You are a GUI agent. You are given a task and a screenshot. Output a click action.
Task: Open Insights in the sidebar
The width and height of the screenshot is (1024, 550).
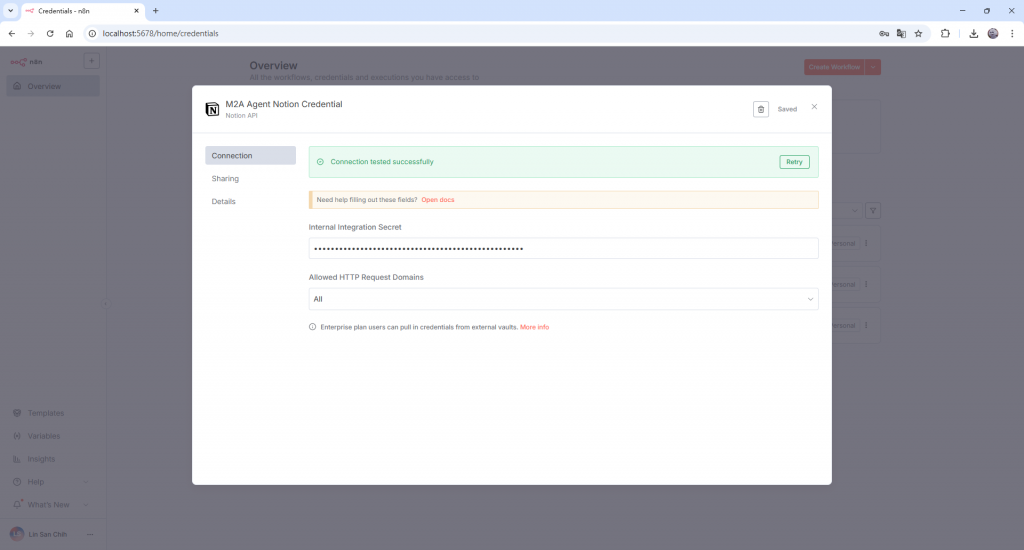coord(41,459)
